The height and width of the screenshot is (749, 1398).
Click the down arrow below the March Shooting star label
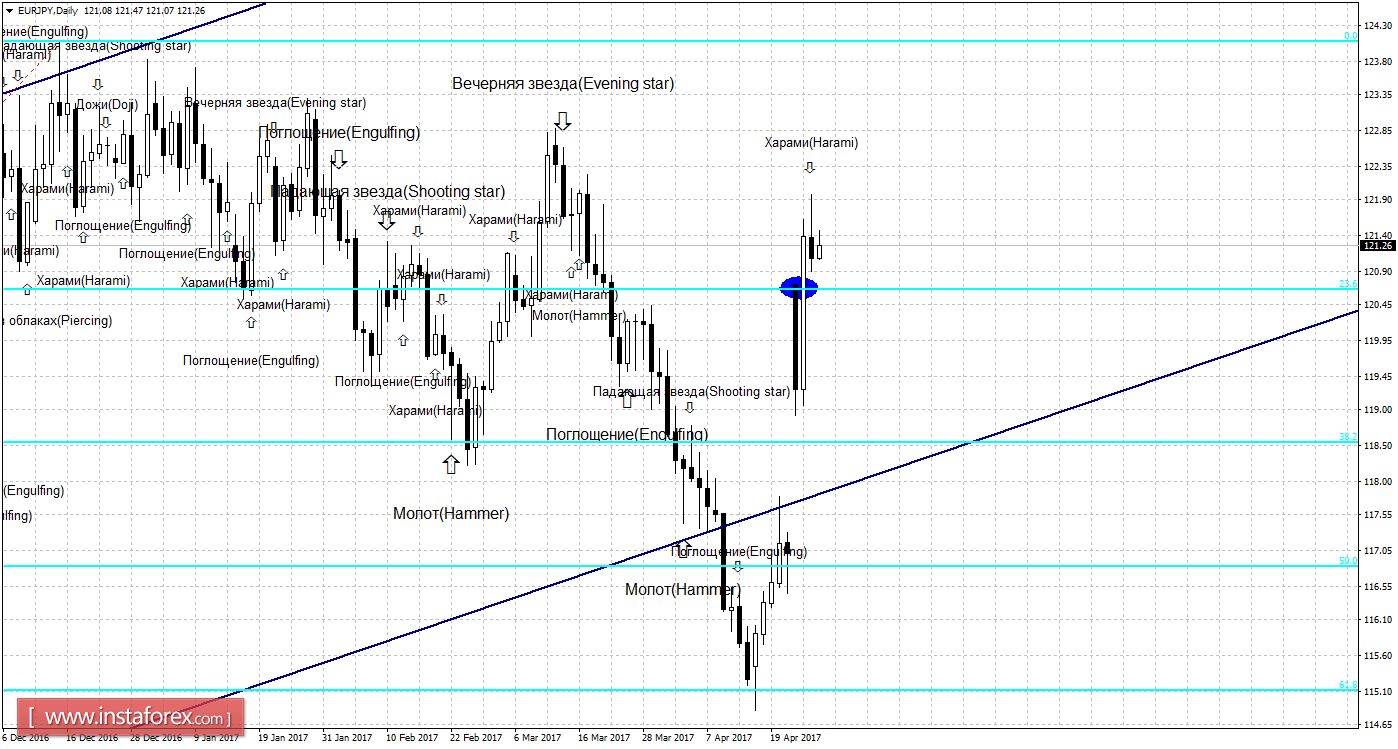(689, 407)
